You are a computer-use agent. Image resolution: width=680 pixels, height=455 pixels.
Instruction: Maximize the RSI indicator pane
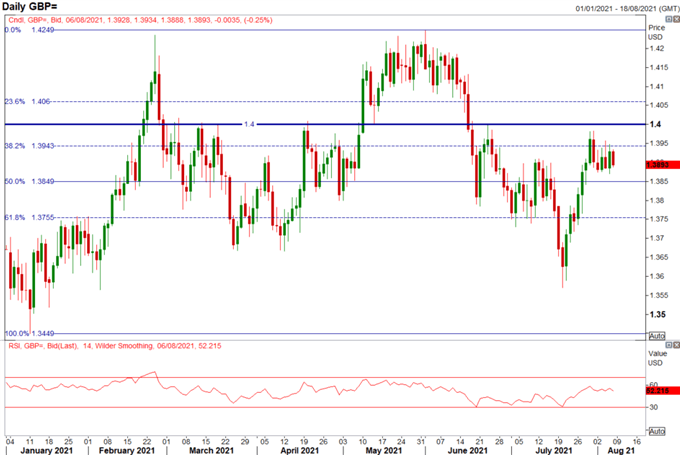coord(669,345)
